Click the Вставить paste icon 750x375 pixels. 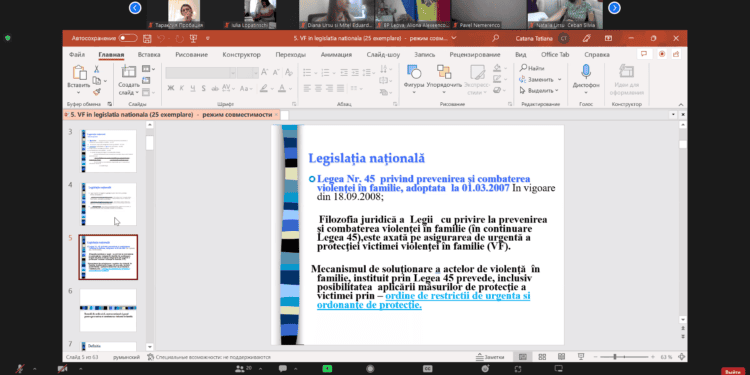[x=79, y=73]
